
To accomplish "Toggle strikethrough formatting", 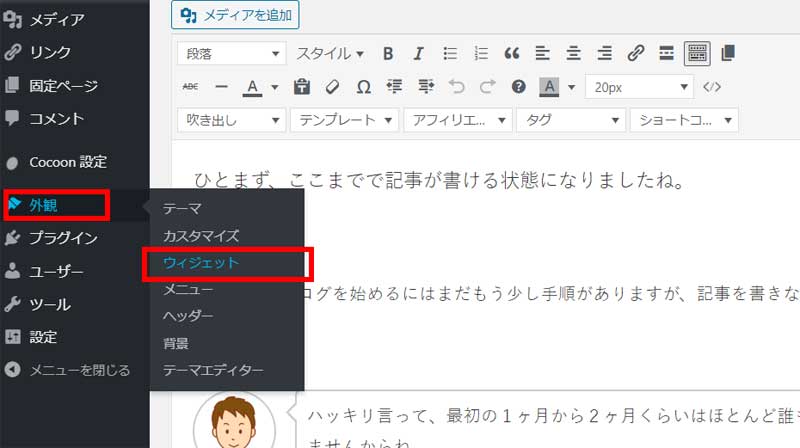I will pos(191,87).
